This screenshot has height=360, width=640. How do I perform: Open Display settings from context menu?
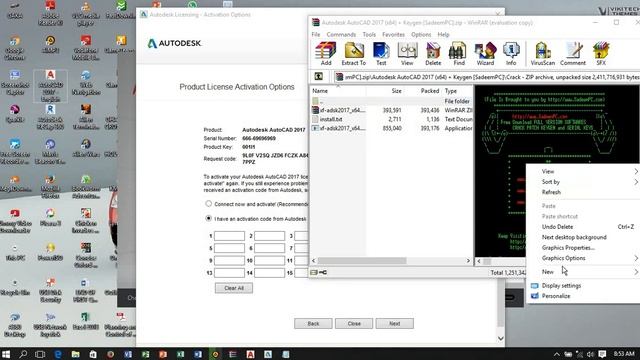pyautogui.click(x=583, y=286)
